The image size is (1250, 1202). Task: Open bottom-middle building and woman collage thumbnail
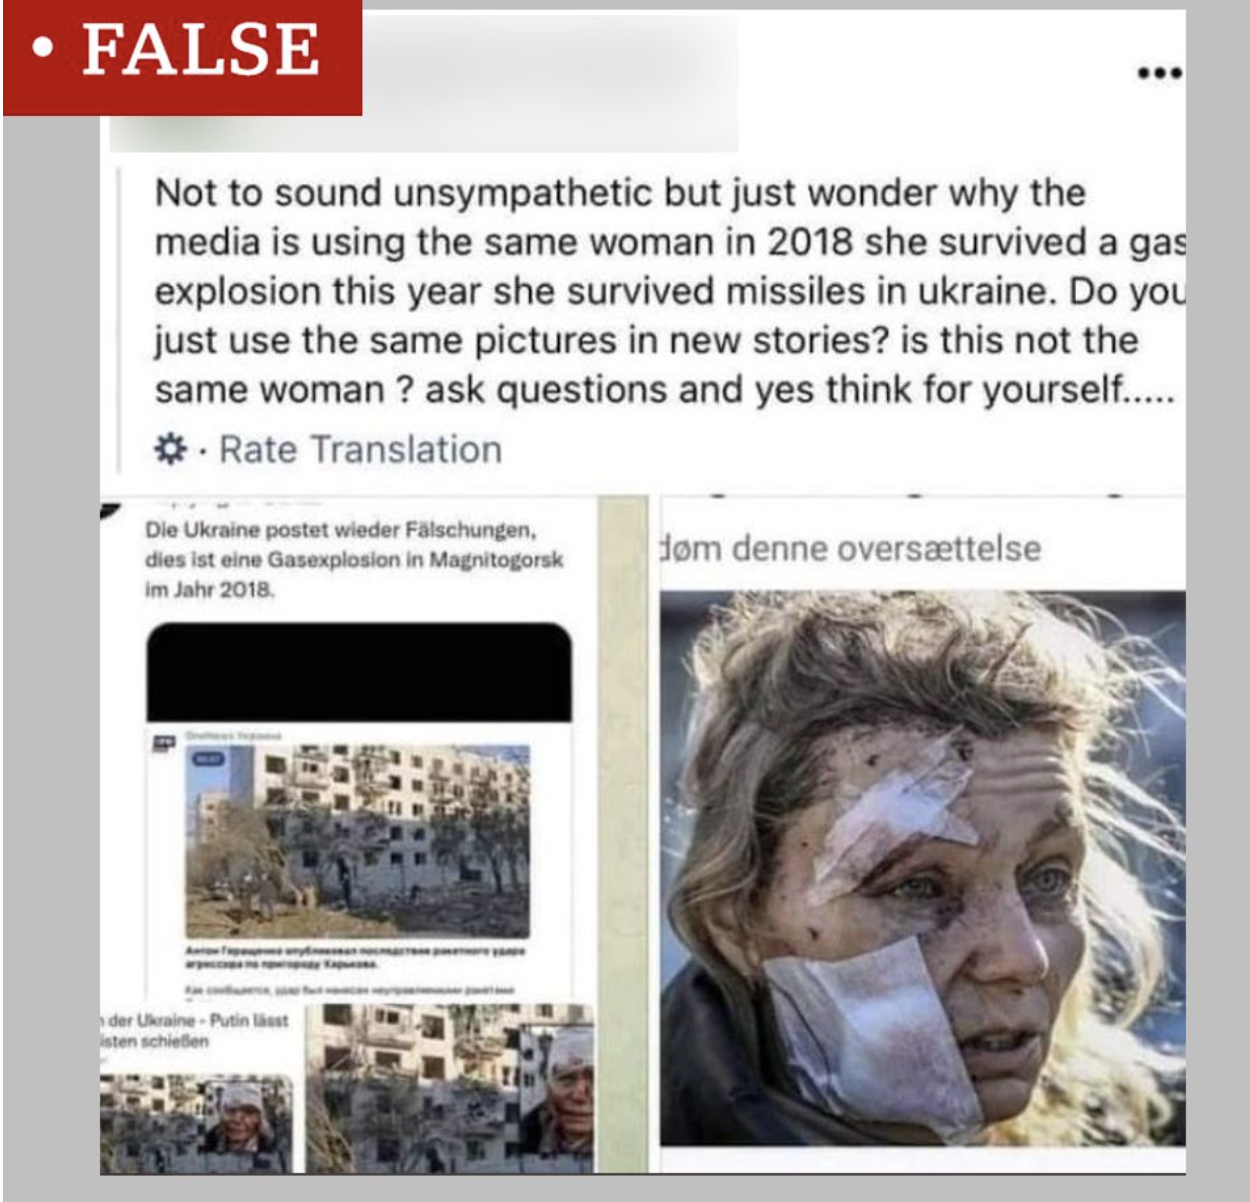449,1088
